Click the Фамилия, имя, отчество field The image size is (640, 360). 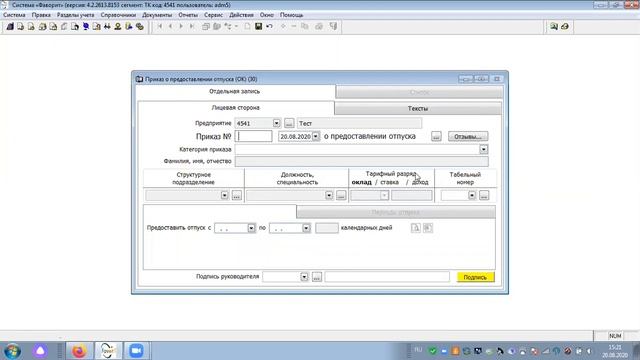point(362,162)
